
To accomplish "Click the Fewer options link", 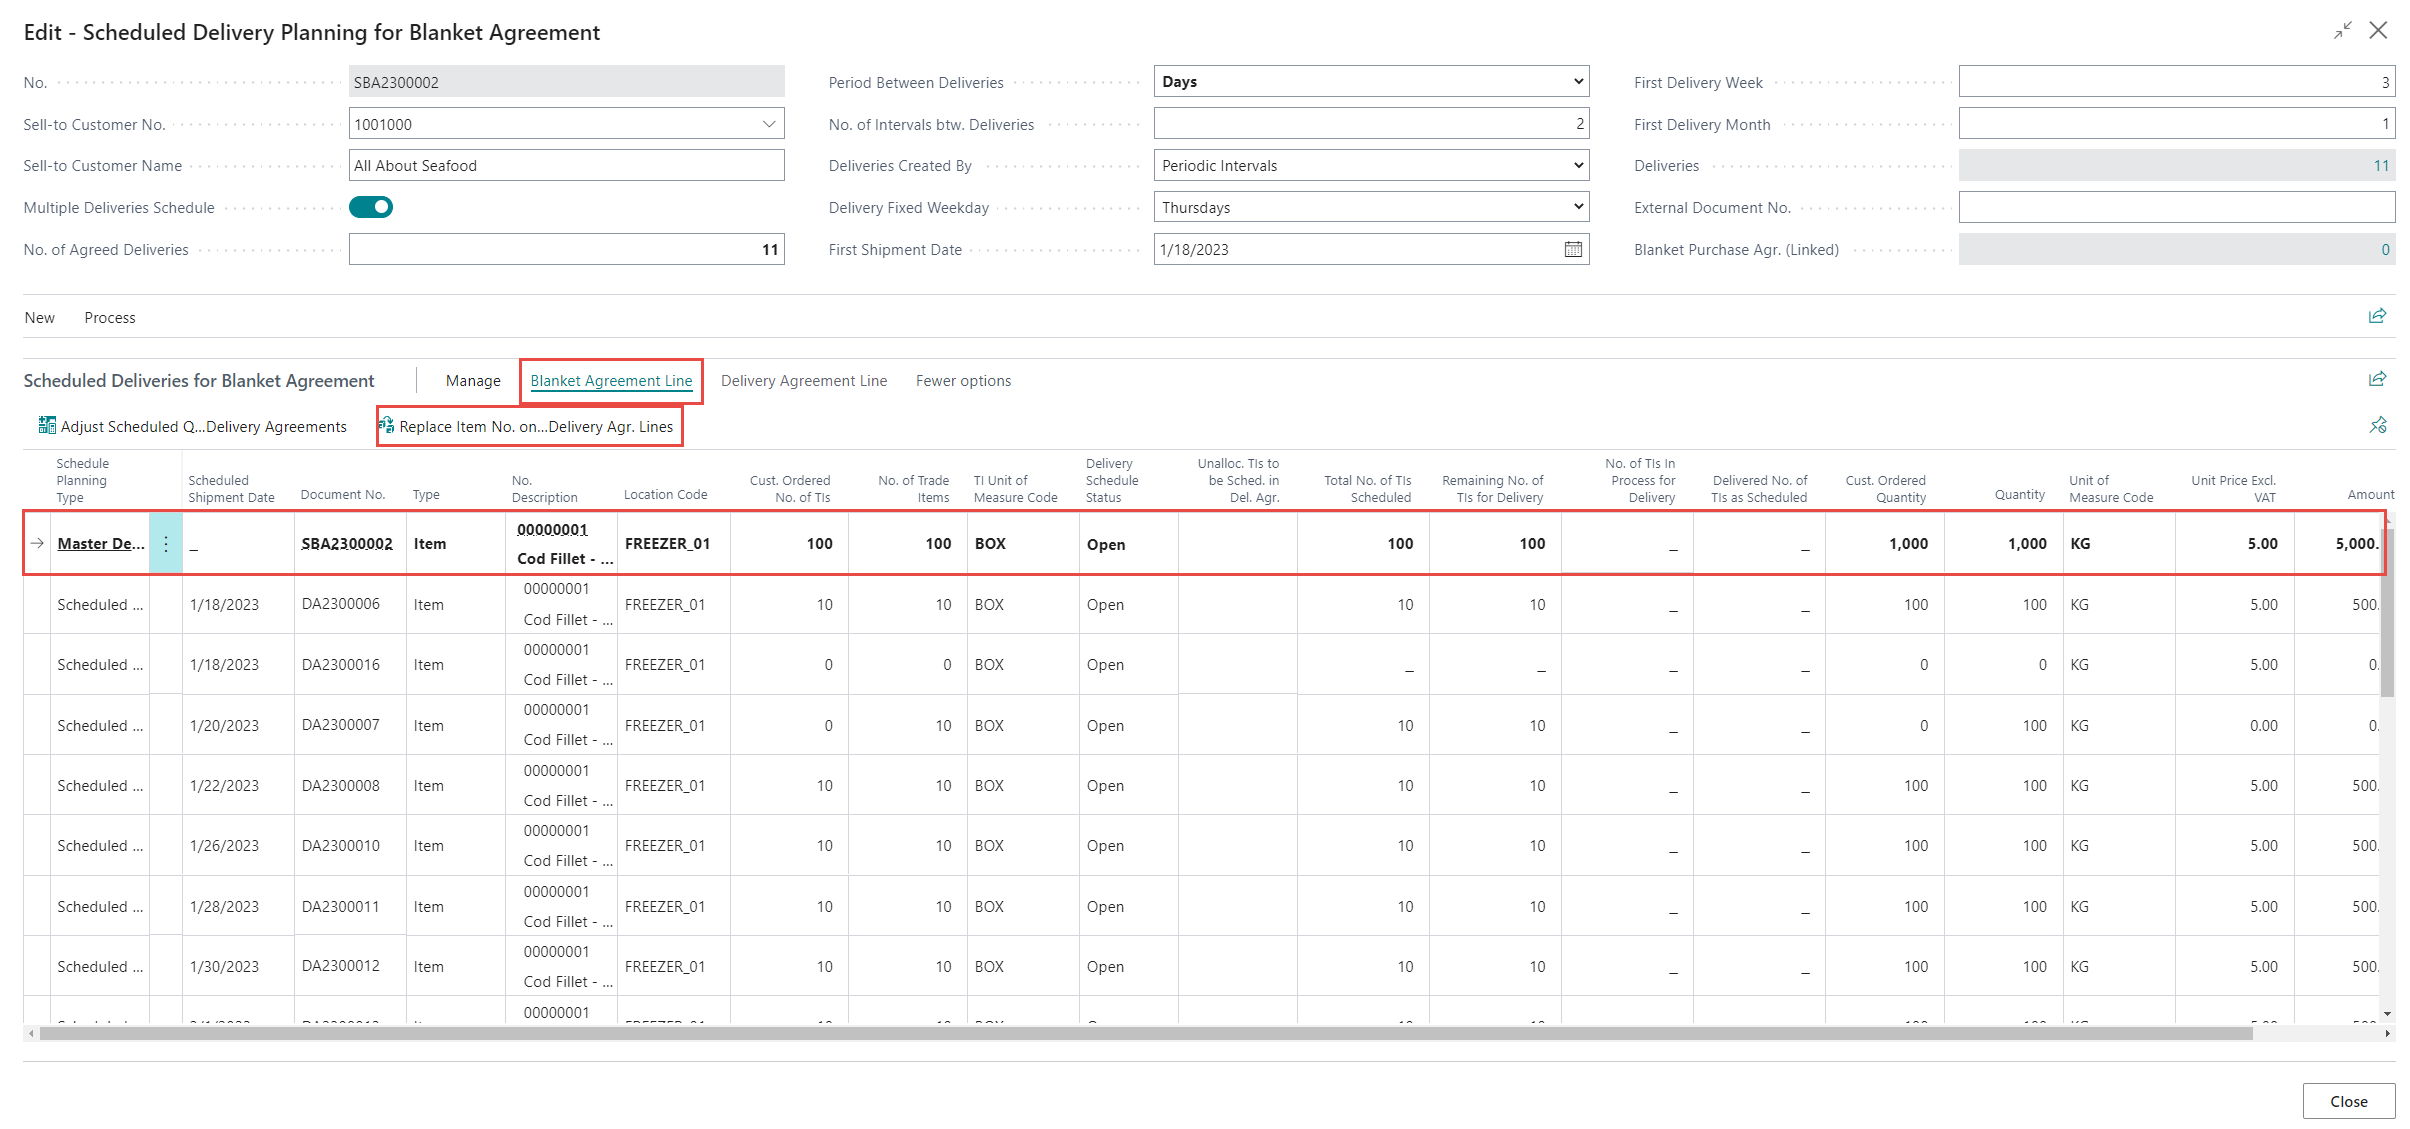I will click(963, 381).
